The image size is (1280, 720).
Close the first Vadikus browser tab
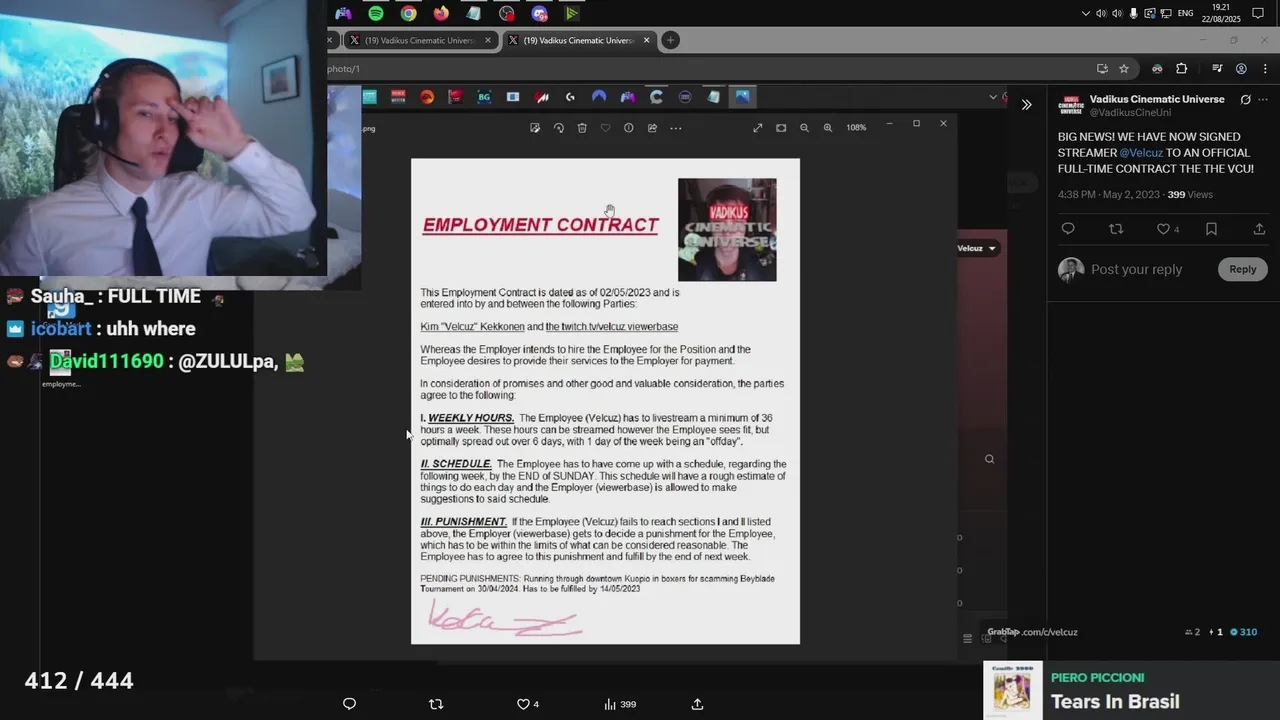click(x=488, y=40)
